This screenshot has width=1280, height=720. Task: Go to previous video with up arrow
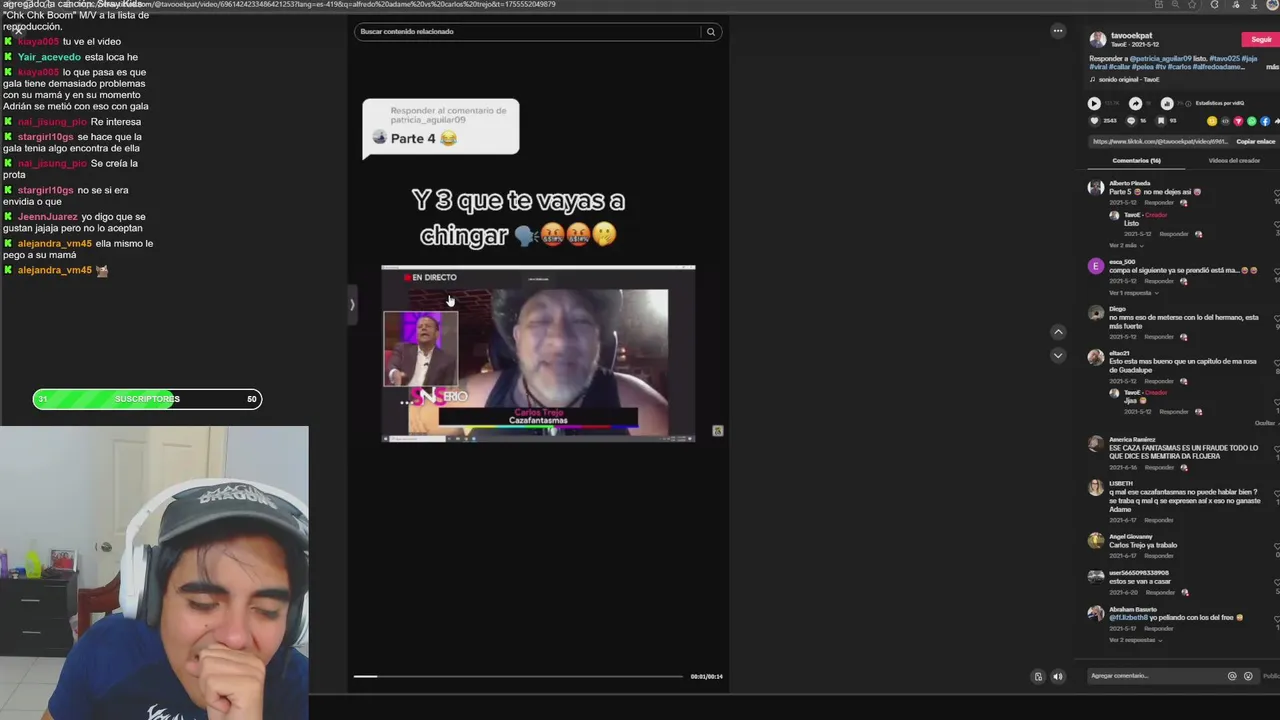click(1058, 332)
